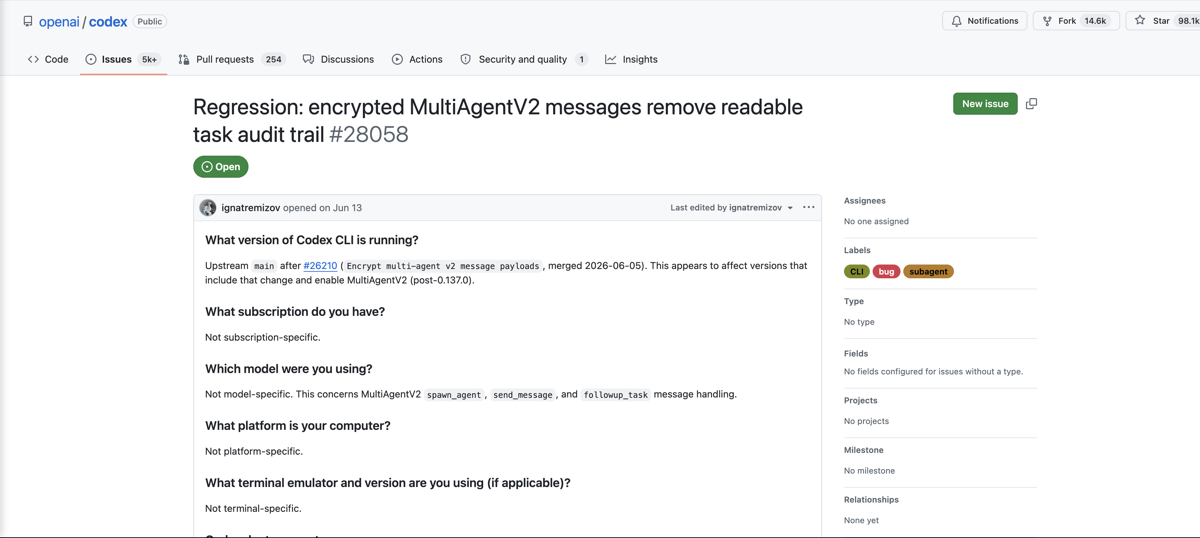Click the issue number #28058
Screen dimensions: 1200x538
pos(369,134)
